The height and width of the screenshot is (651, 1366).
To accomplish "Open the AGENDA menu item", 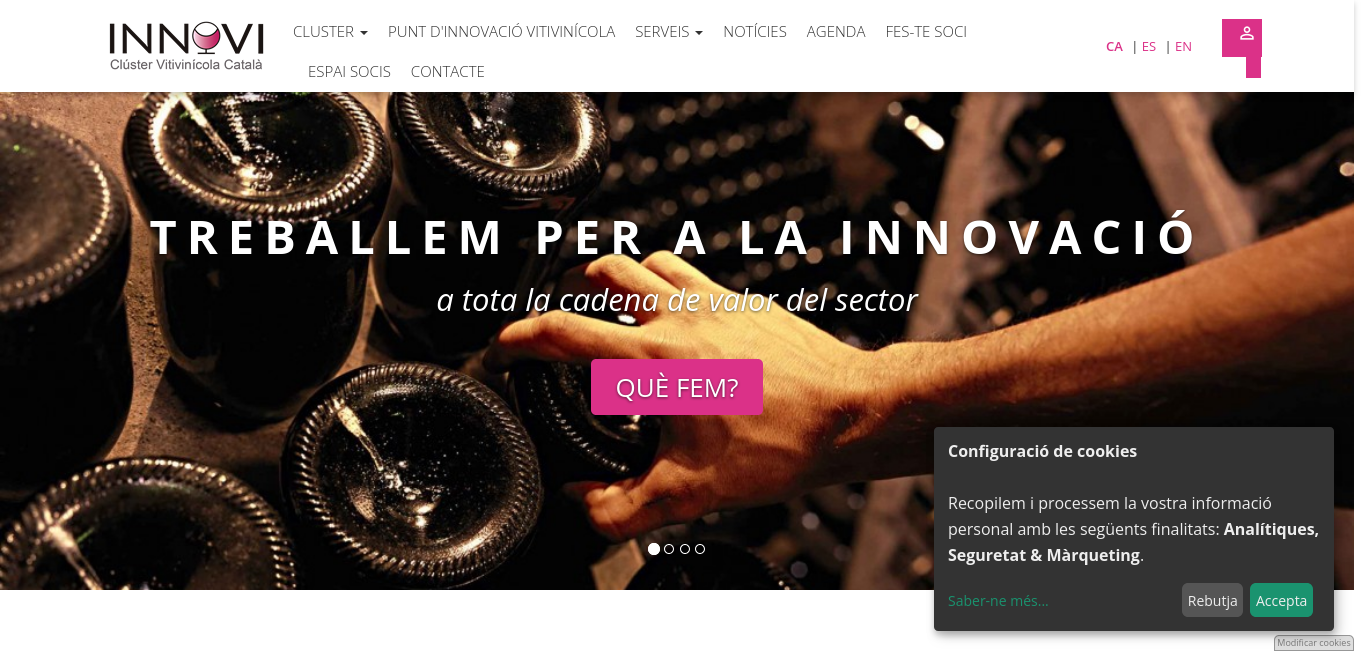I will pyautogui.click(x=836, y=32).
